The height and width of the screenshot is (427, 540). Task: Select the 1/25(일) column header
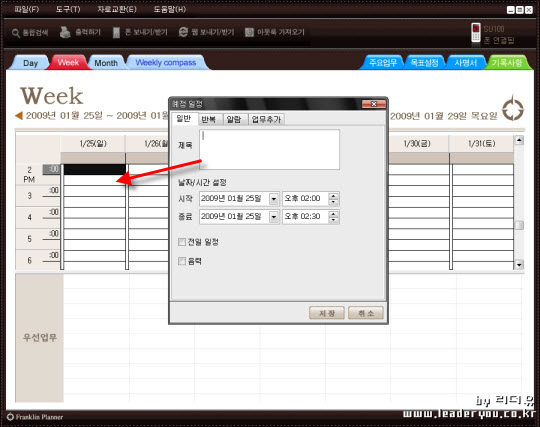click(93, 144)
